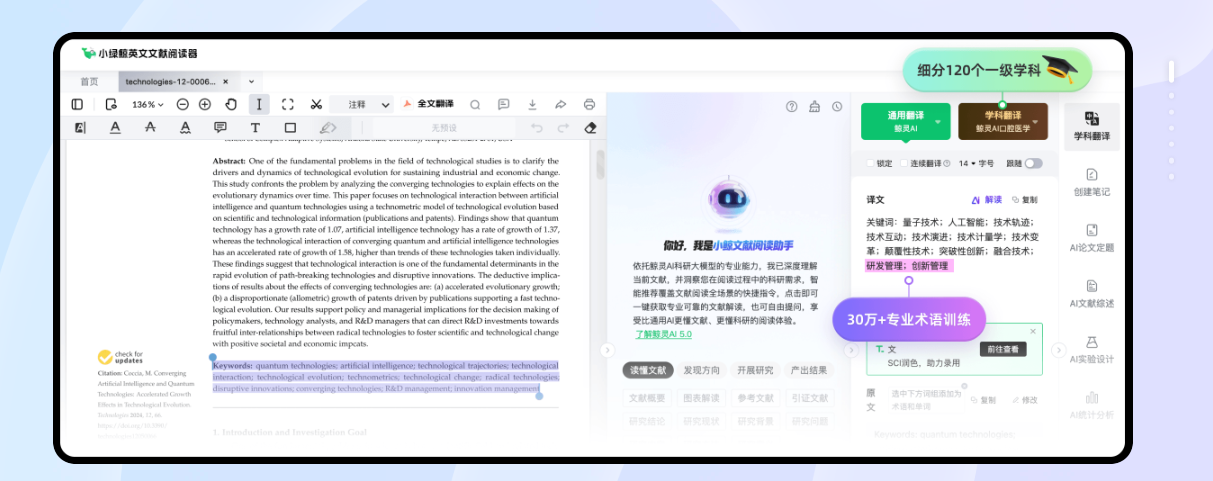
Task: Click 复制 in the 原文 row
Action: 983,400
